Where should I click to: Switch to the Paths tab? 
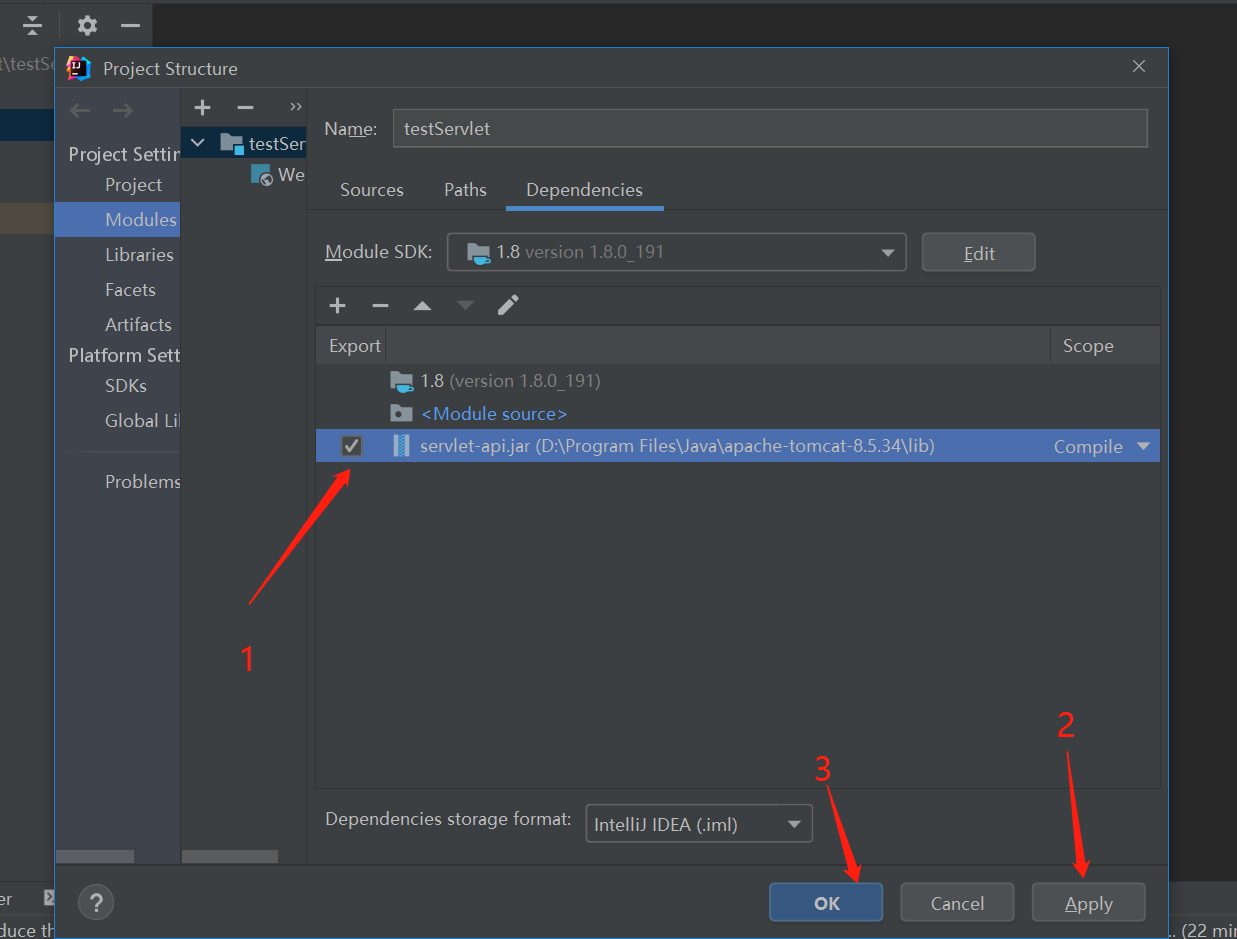tap(465, 190)
